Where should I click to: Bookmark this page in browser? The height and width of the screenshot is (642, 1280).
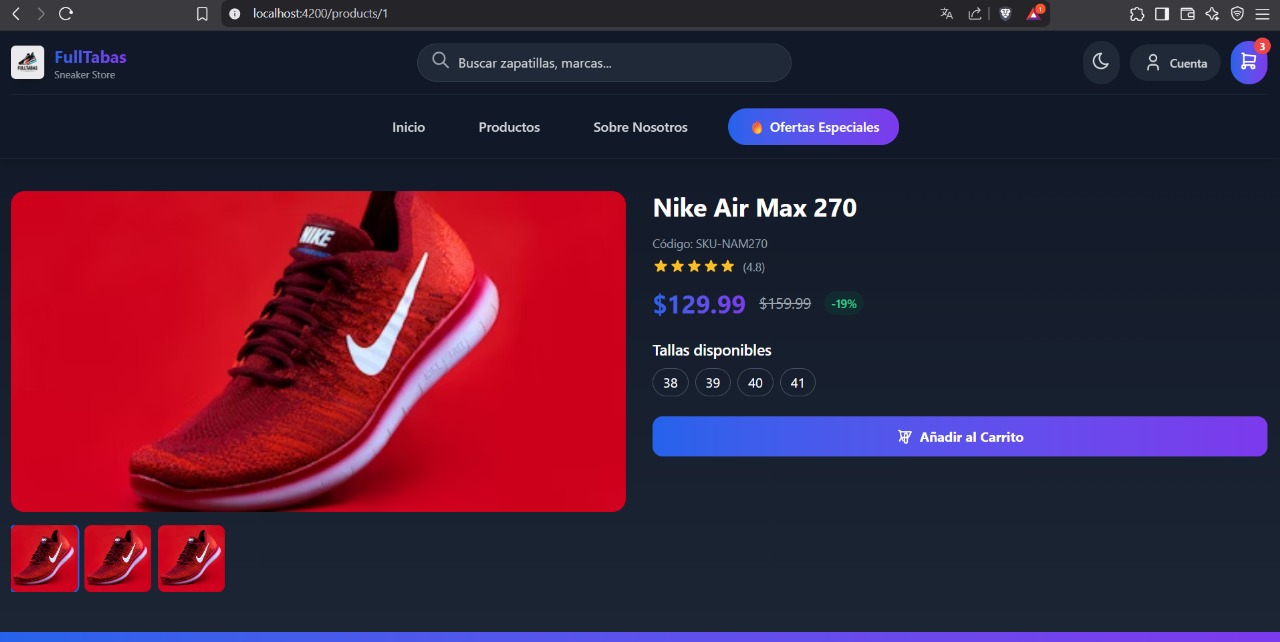[x=202, y=14]
